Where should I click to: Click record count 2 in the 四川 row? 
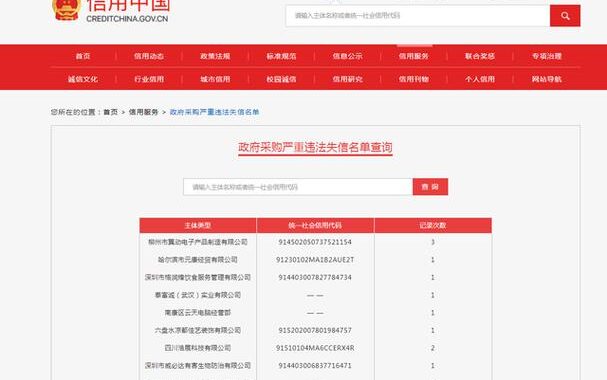pyautogui.click(x=433, y=348)
